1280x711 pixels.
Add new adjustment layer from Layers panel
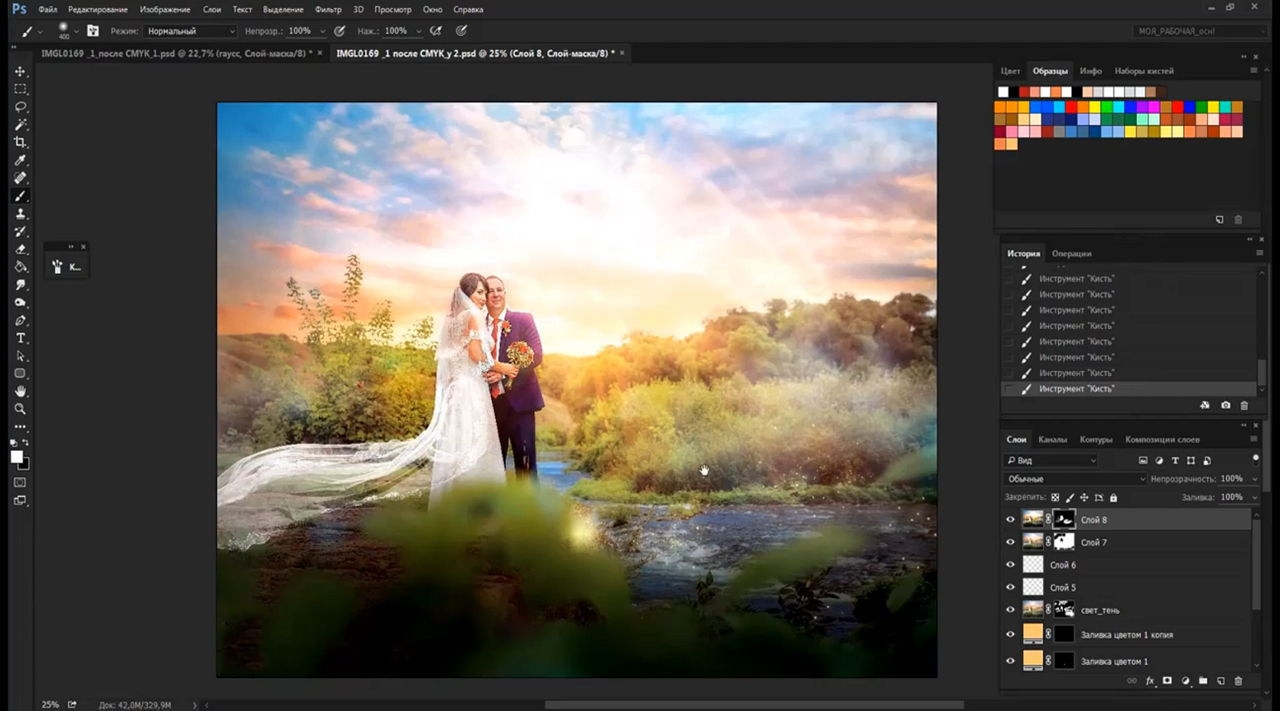click(x=1185, y=681)
